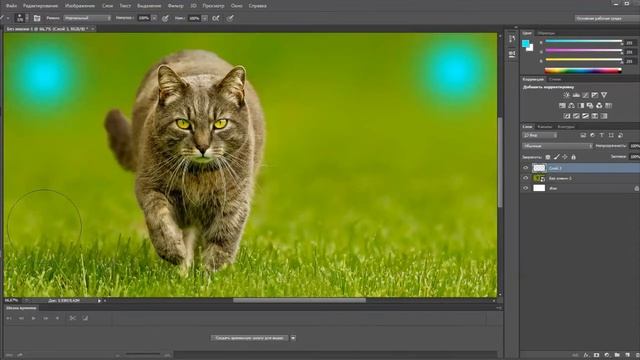Open the opacity slider arrow in options bar
Viewport: 640px width, 360px height.
(154, 18)
